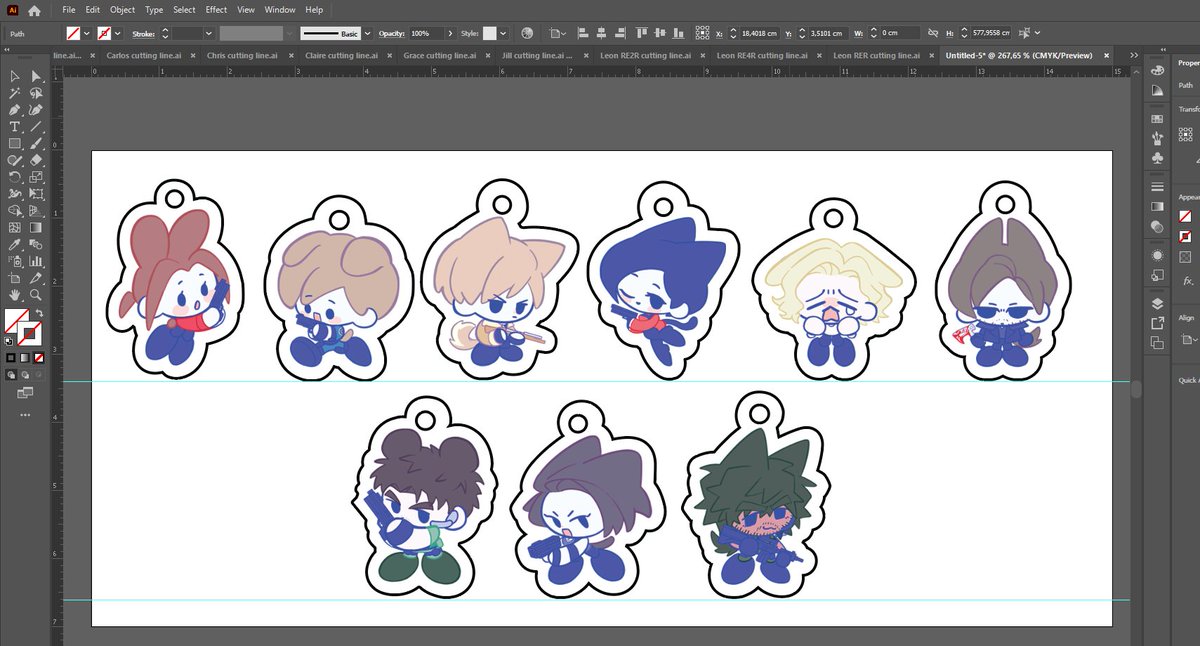Open the File menu
Screen dimensions: 1200x646
[69, 10]
